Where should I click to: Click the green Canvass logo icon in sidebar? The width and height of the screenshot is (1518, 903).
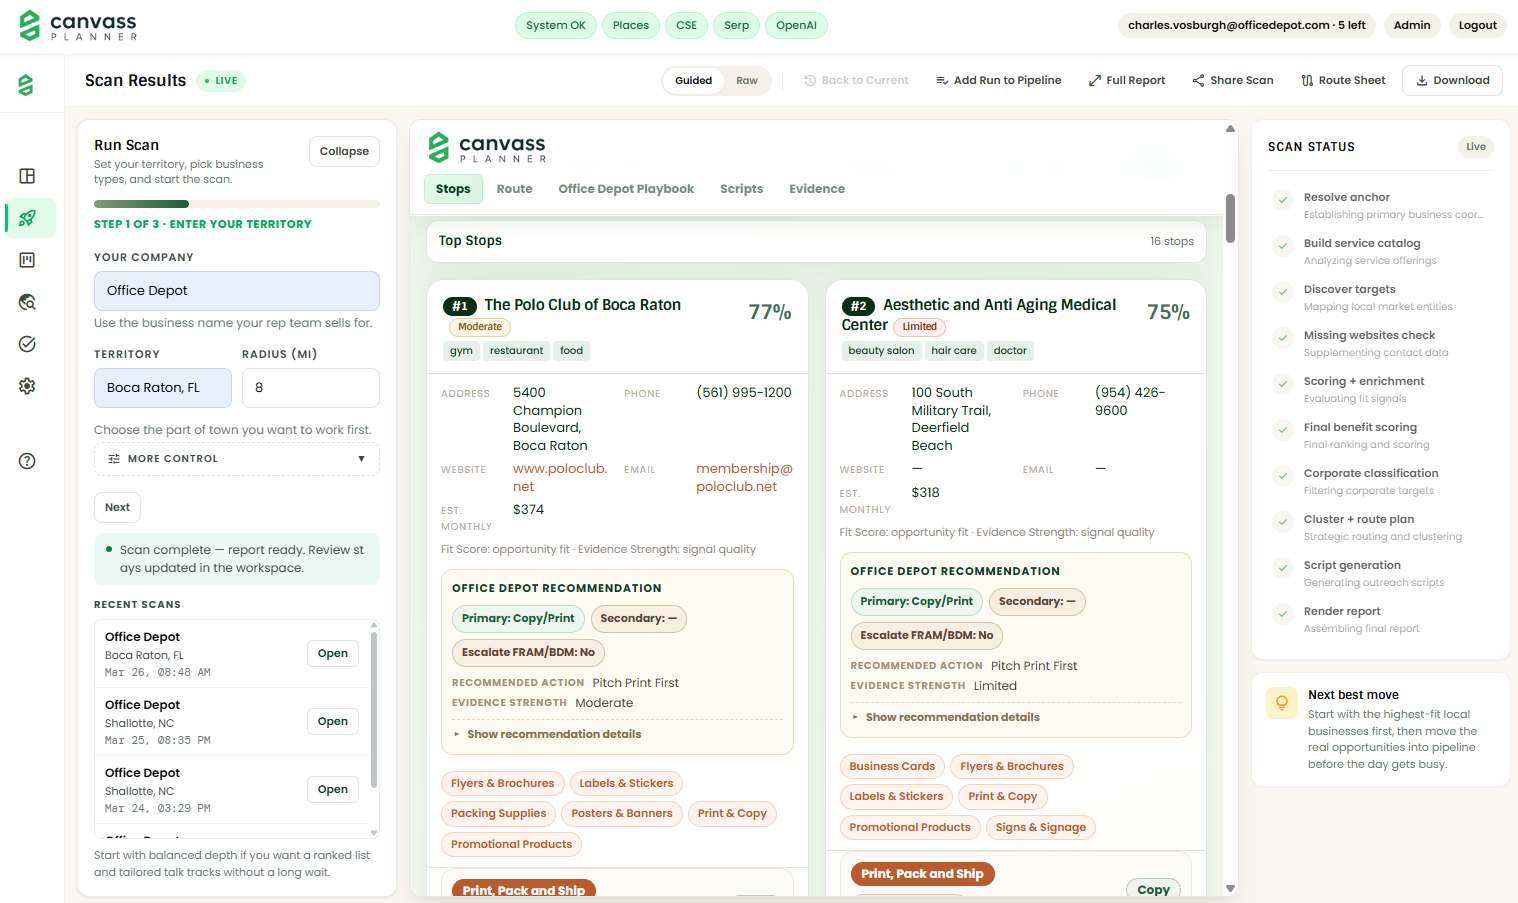coord(26,85)
